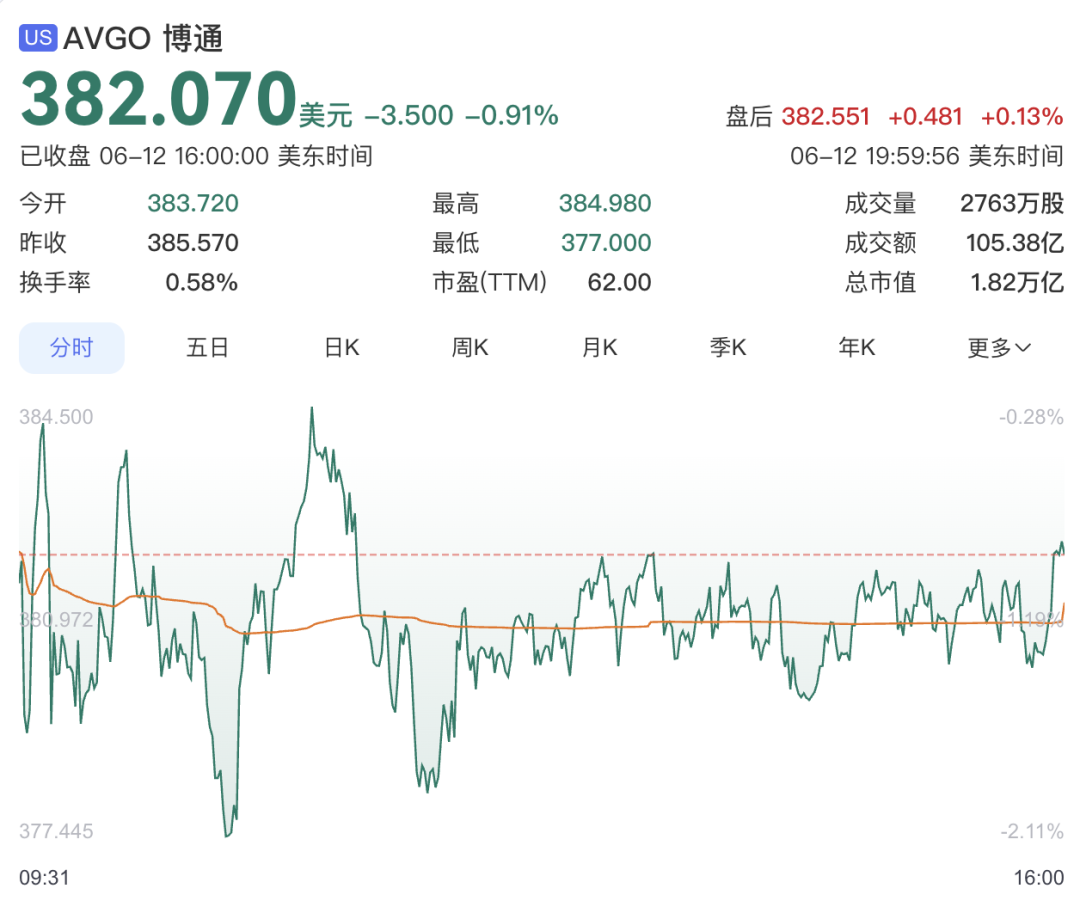
Task: Click the -2.11% chart axis label
Action: 1032,831
